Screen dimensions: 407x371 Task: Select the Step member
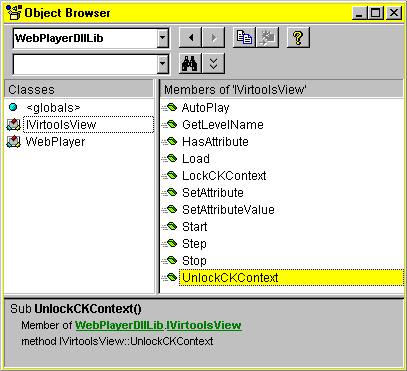coord(194,244)
